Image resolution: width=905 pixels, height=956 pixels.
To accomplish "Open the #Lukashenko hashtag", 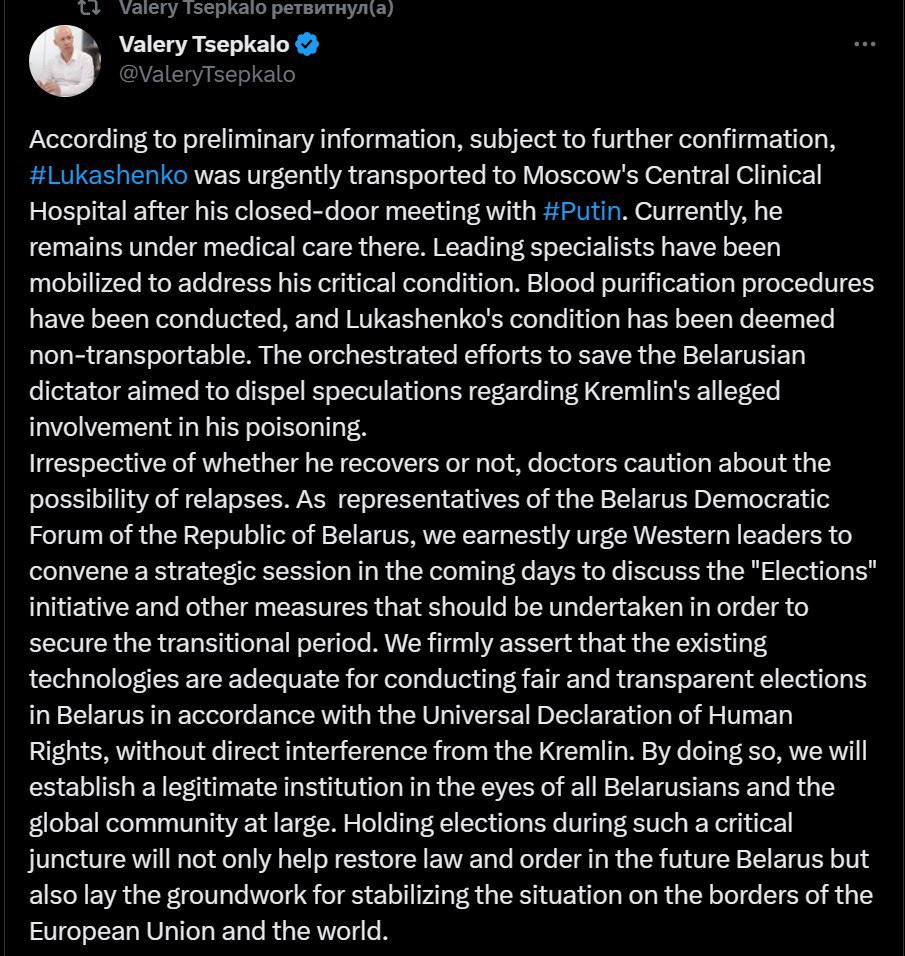I will [x=108, y=175].
